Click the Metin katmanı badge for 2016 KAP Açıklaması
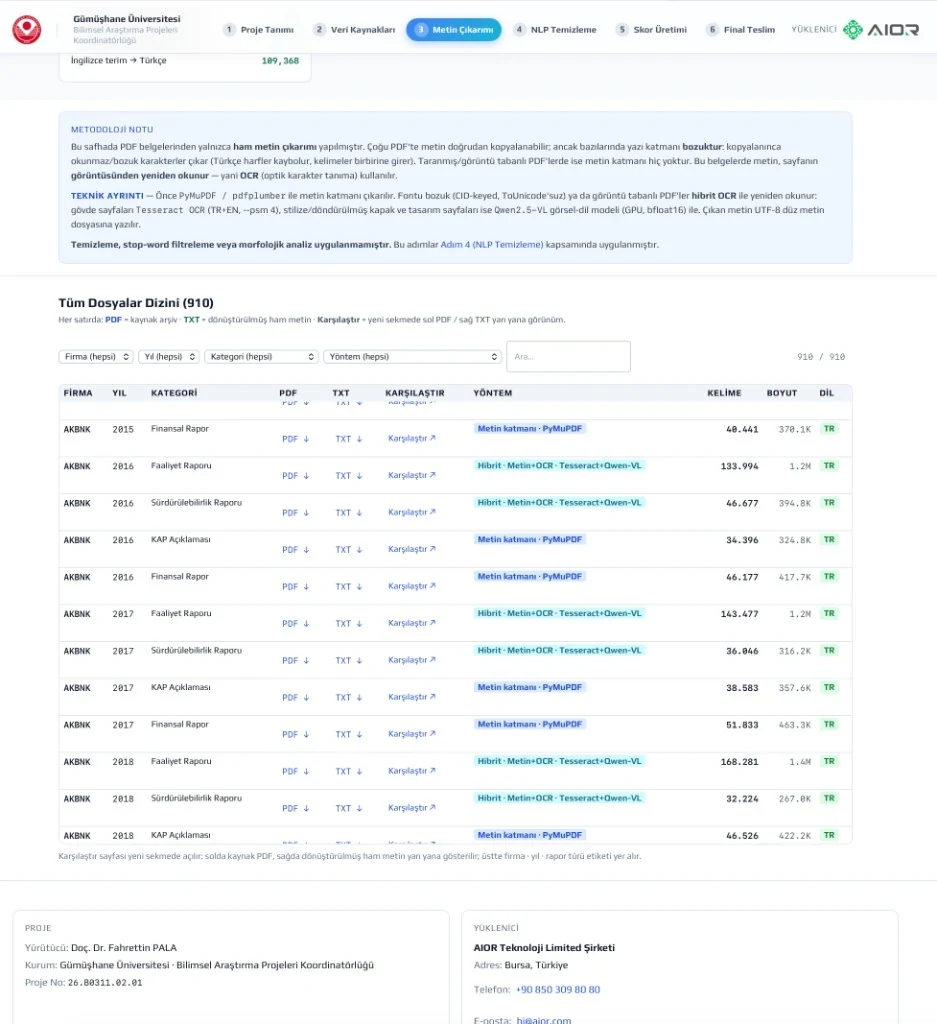This screenshot has height=1024, width=937. pyautogui.click(x=530, y=539)
